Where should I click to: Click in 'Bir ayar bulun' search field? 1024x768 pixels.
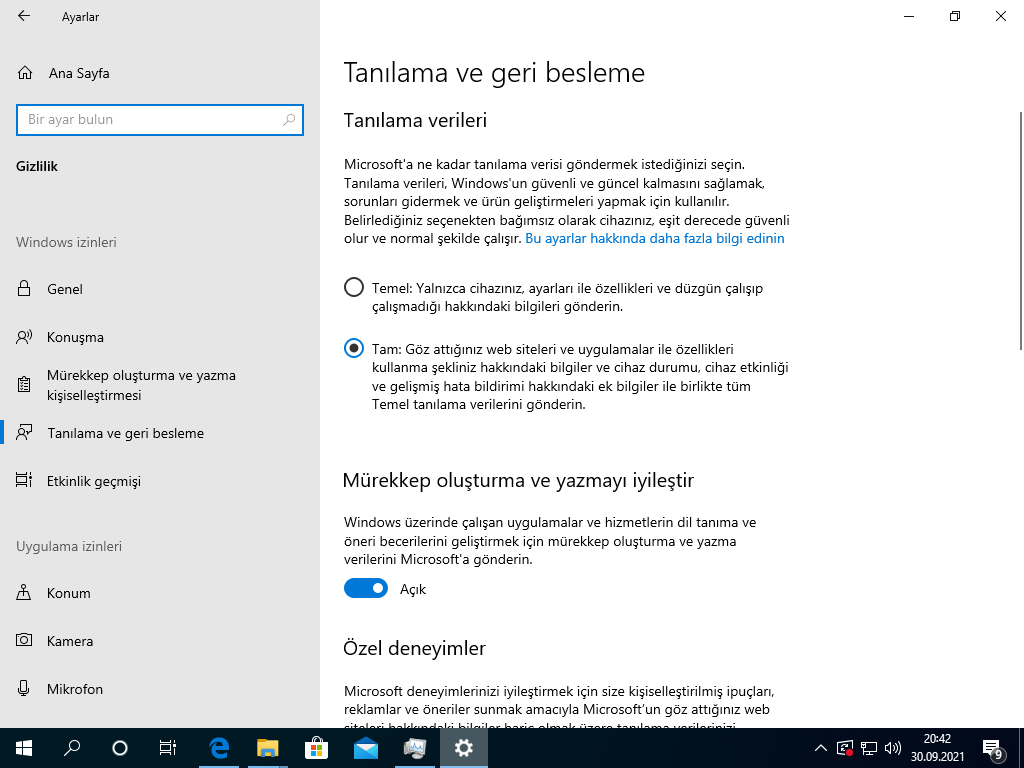coord(160,120)
